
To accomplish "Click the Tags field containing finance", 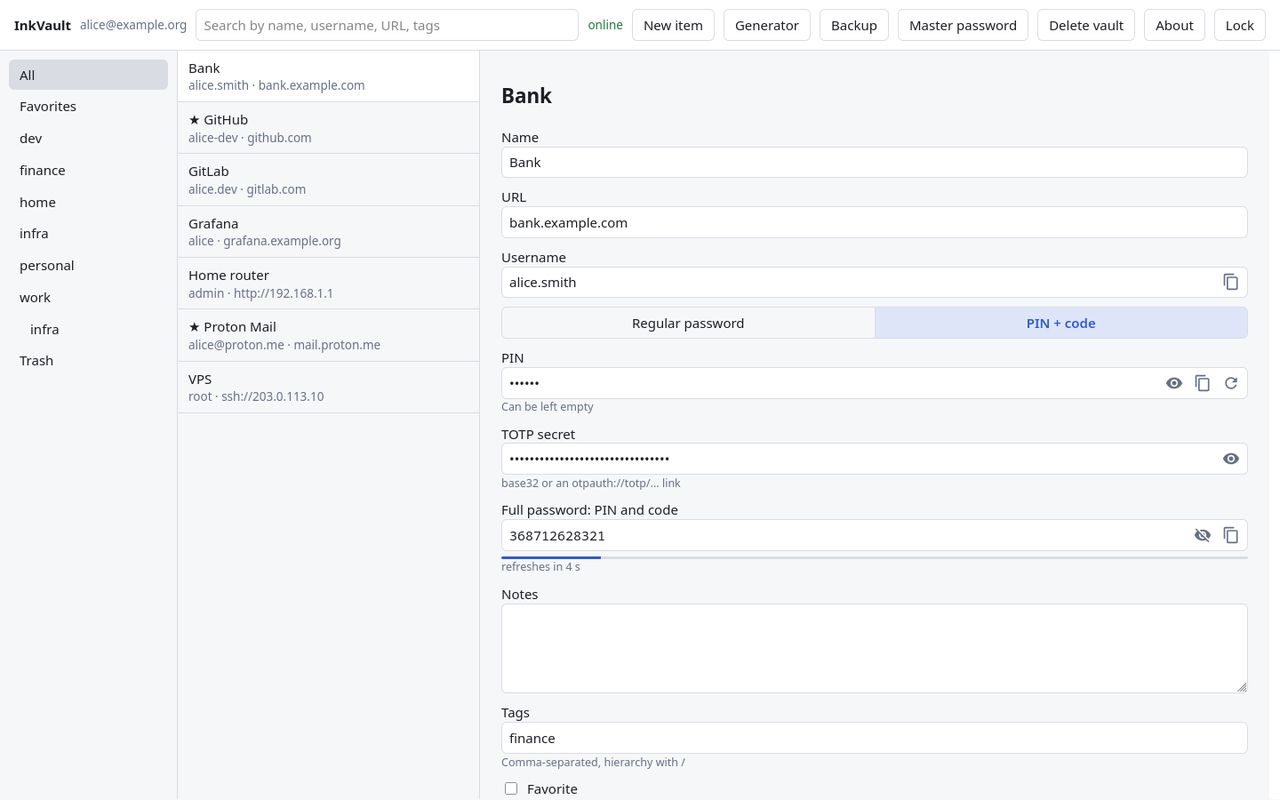I will click(874, 738).
